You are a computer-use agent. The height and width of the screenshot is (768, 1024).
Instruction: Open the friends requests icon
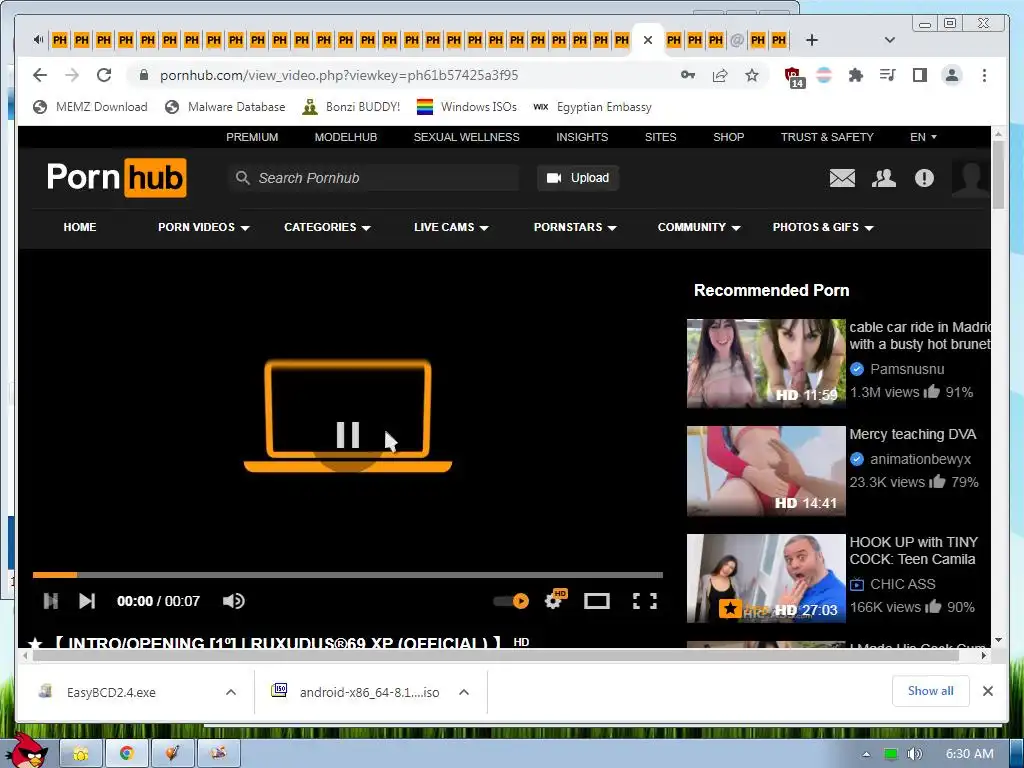click(x=884, y=178)
